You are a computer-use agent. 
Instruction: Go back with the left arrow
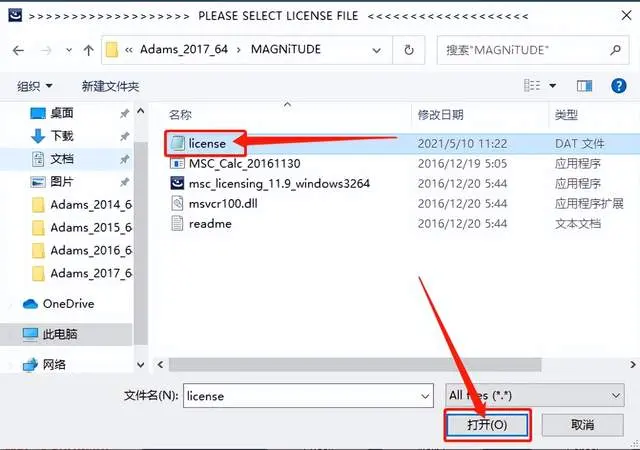[x=18, y=50]
